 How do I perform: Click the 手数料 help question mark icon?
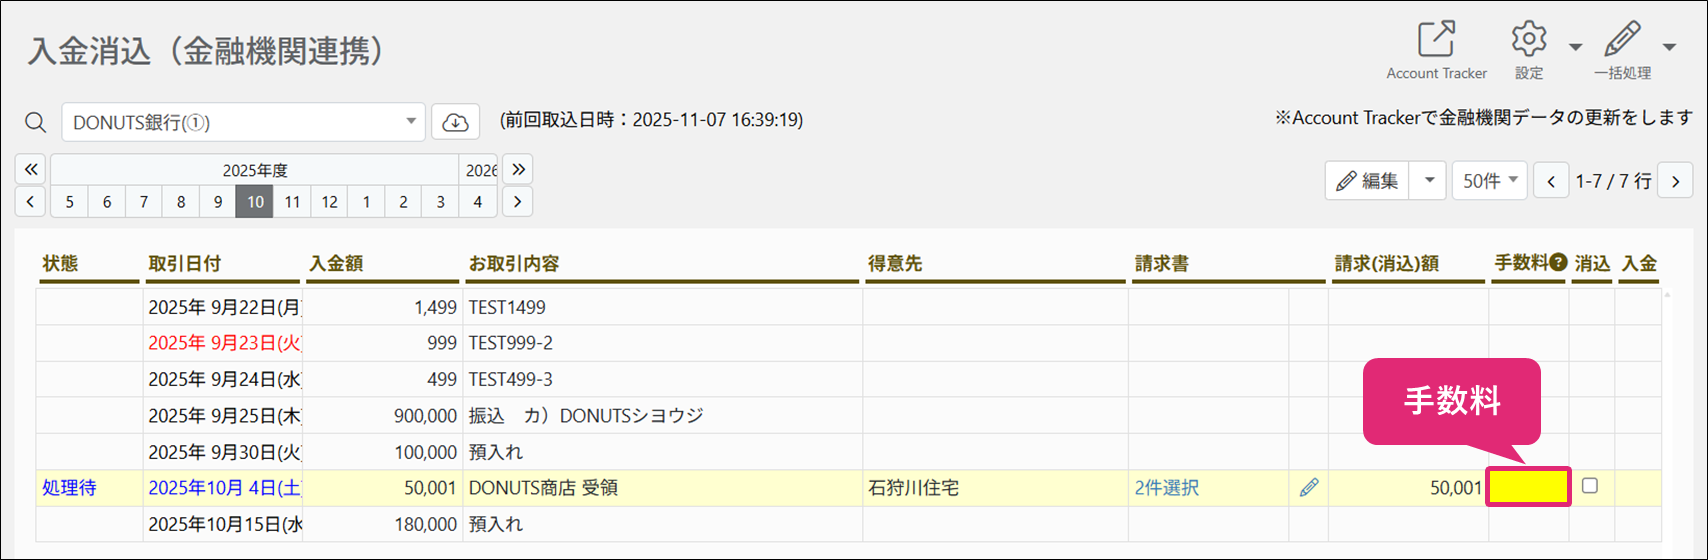coord(1558,263)
